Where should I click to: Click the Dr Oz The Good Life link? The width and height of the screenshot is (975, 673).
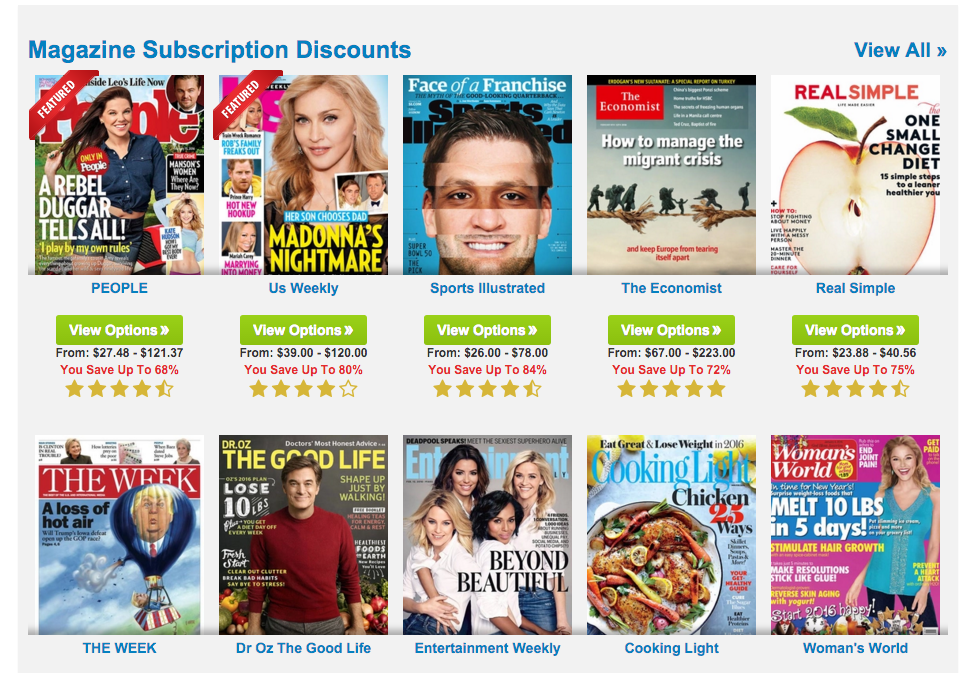pos(303,648)
